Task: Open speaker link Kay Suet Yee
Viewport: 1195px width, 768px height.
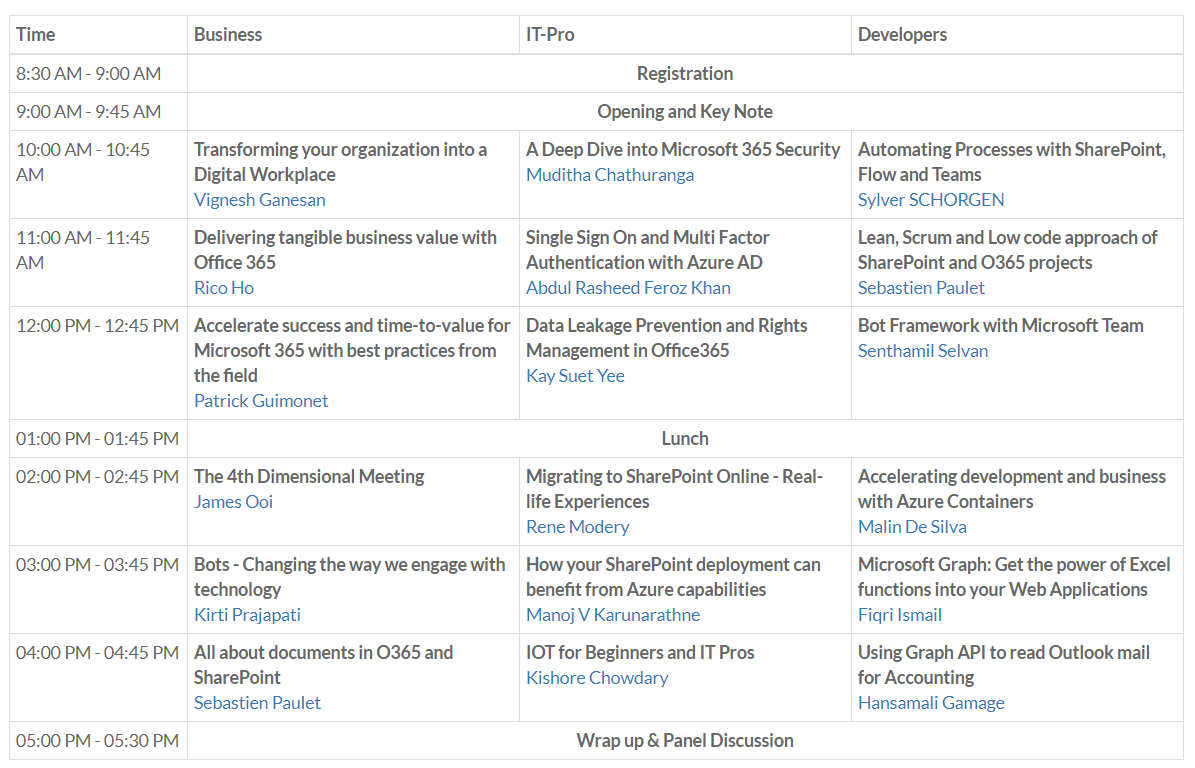Action: click(575, 376)
